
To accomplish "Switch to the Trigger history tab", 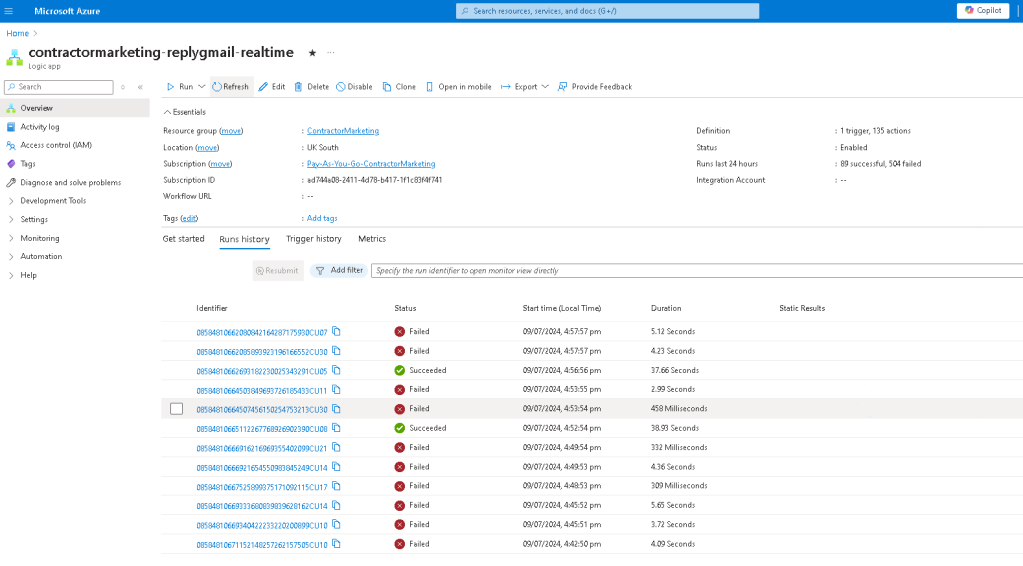I will [314, 239].
